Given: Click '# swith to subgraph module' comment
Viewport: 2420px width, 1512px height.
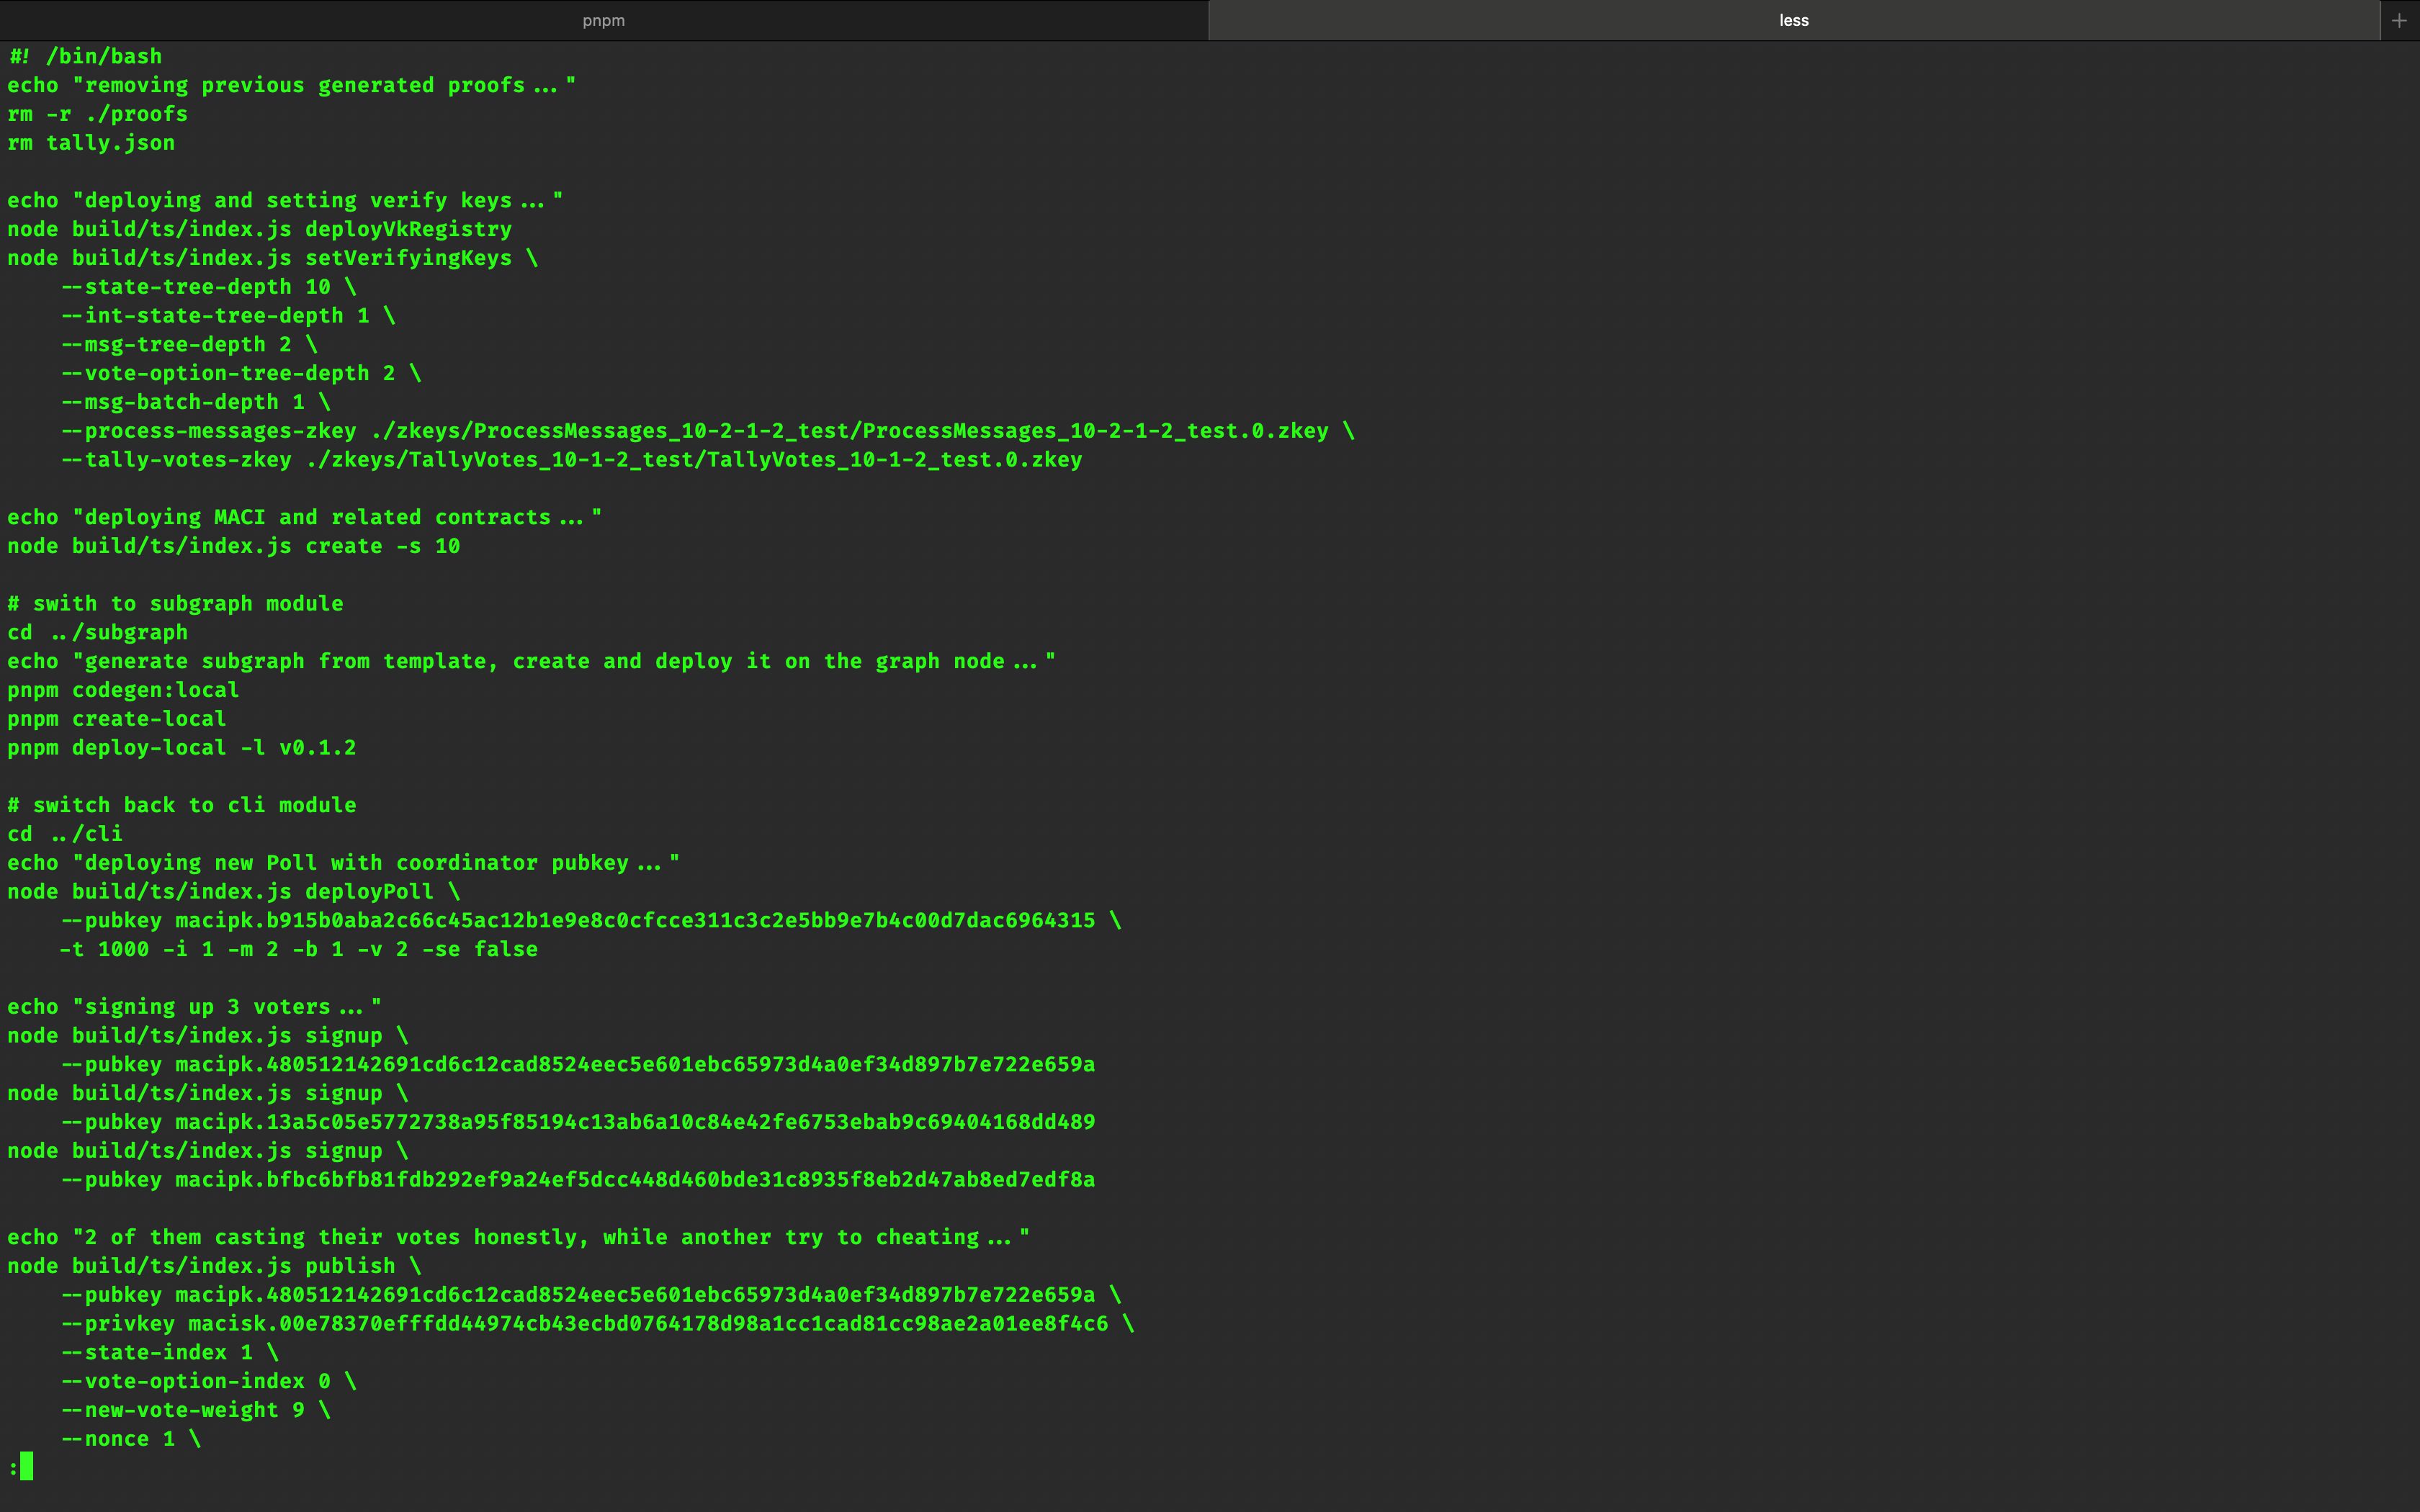Looking at the screenshot, I should (176, 604).
